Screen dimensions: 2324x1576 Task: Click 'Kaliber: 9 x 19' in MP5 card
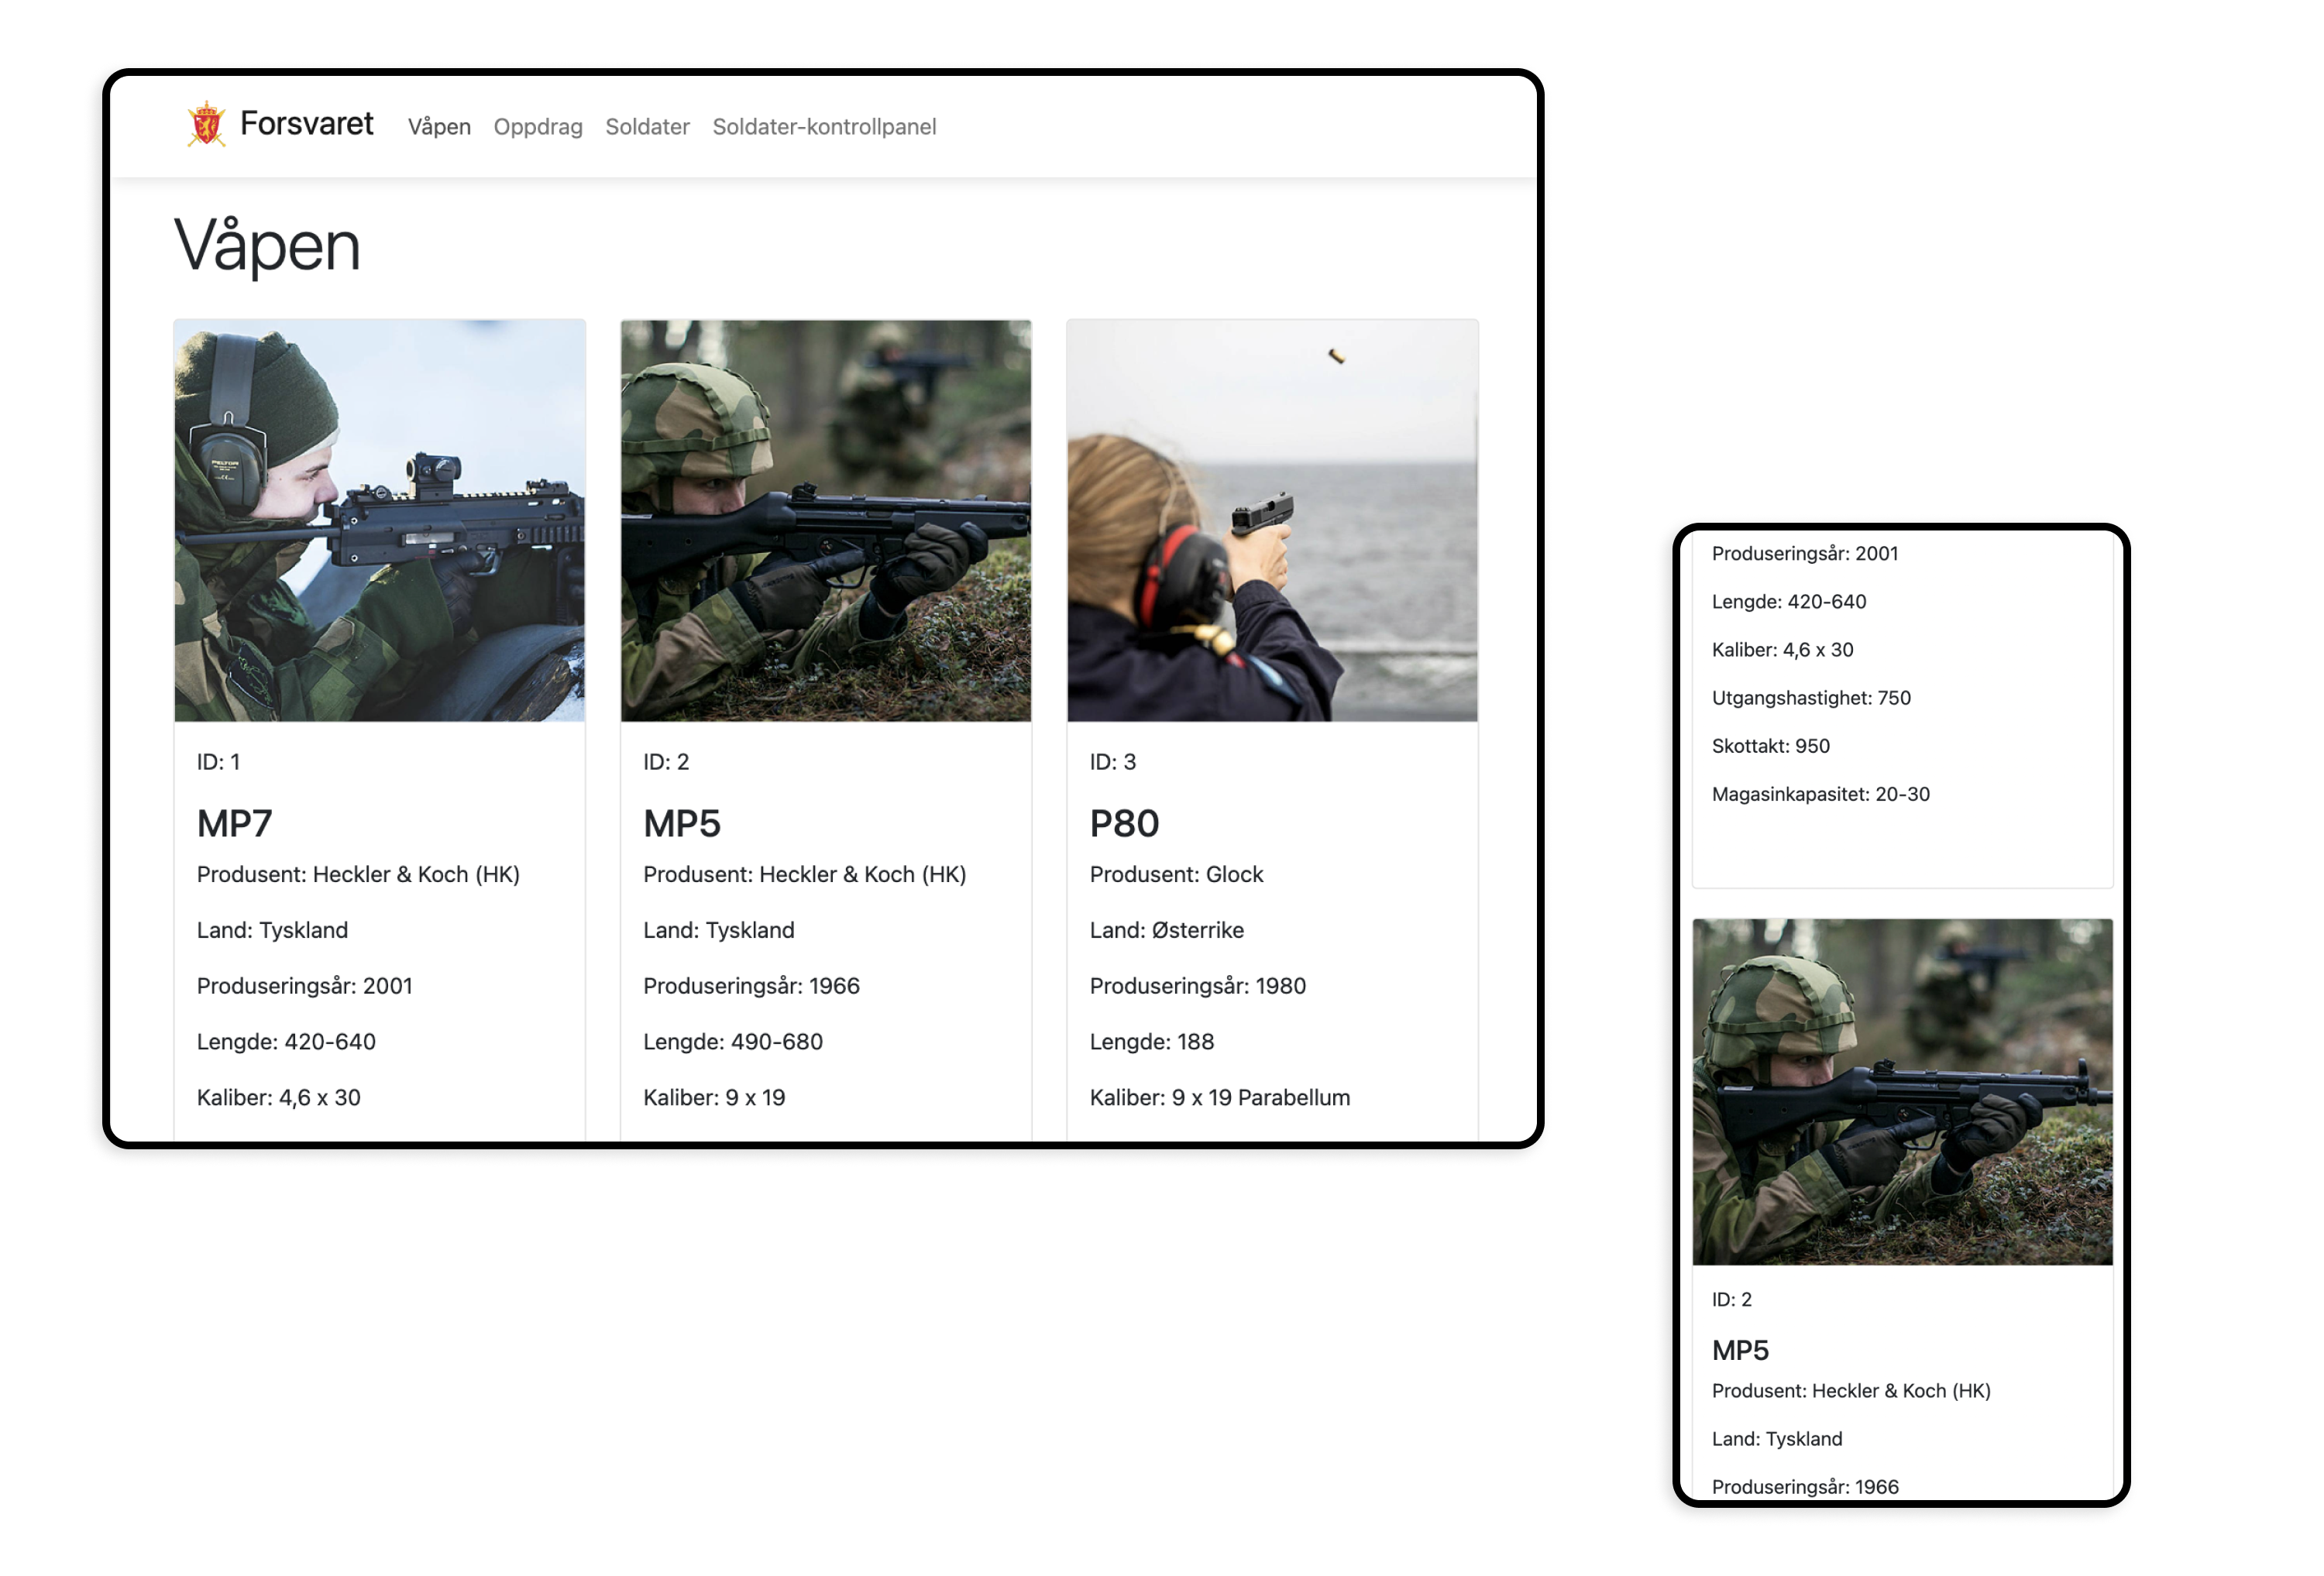(713, 1098)
